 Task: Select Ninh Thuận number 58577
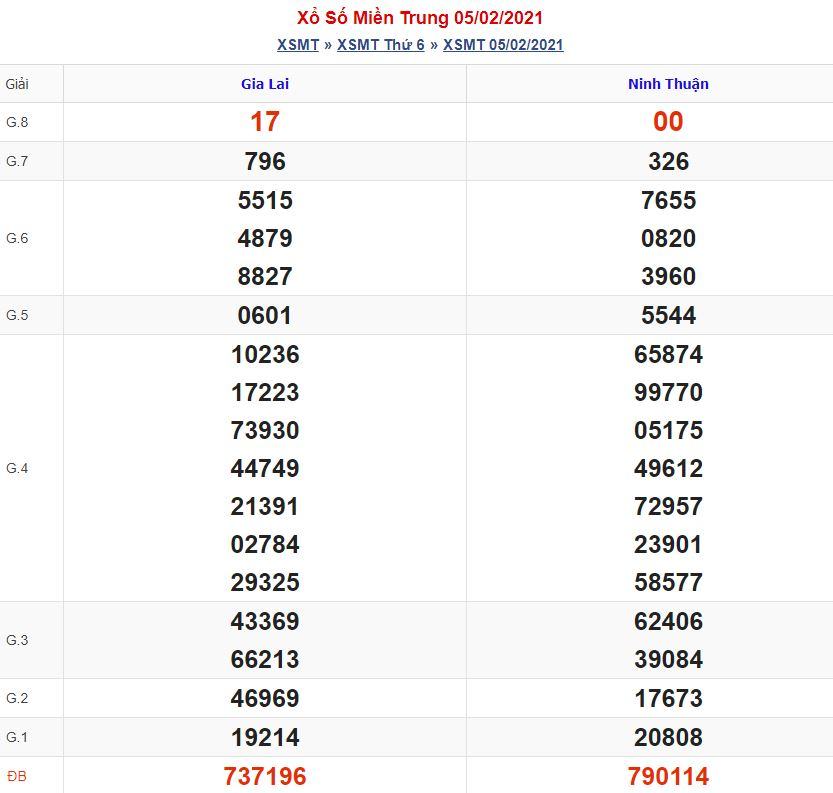tap(668, 583)
